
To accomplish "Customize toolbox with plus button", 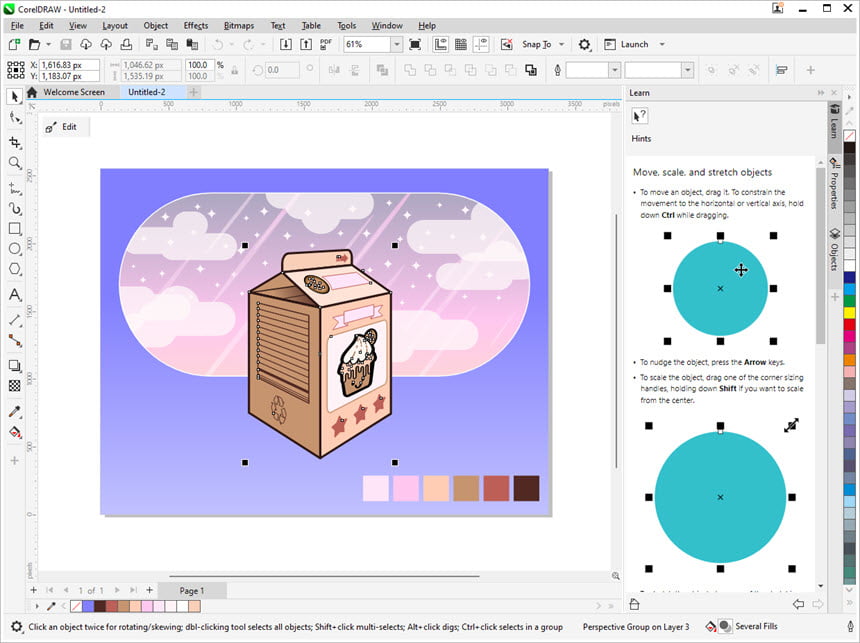I will [x=15, y=460].
